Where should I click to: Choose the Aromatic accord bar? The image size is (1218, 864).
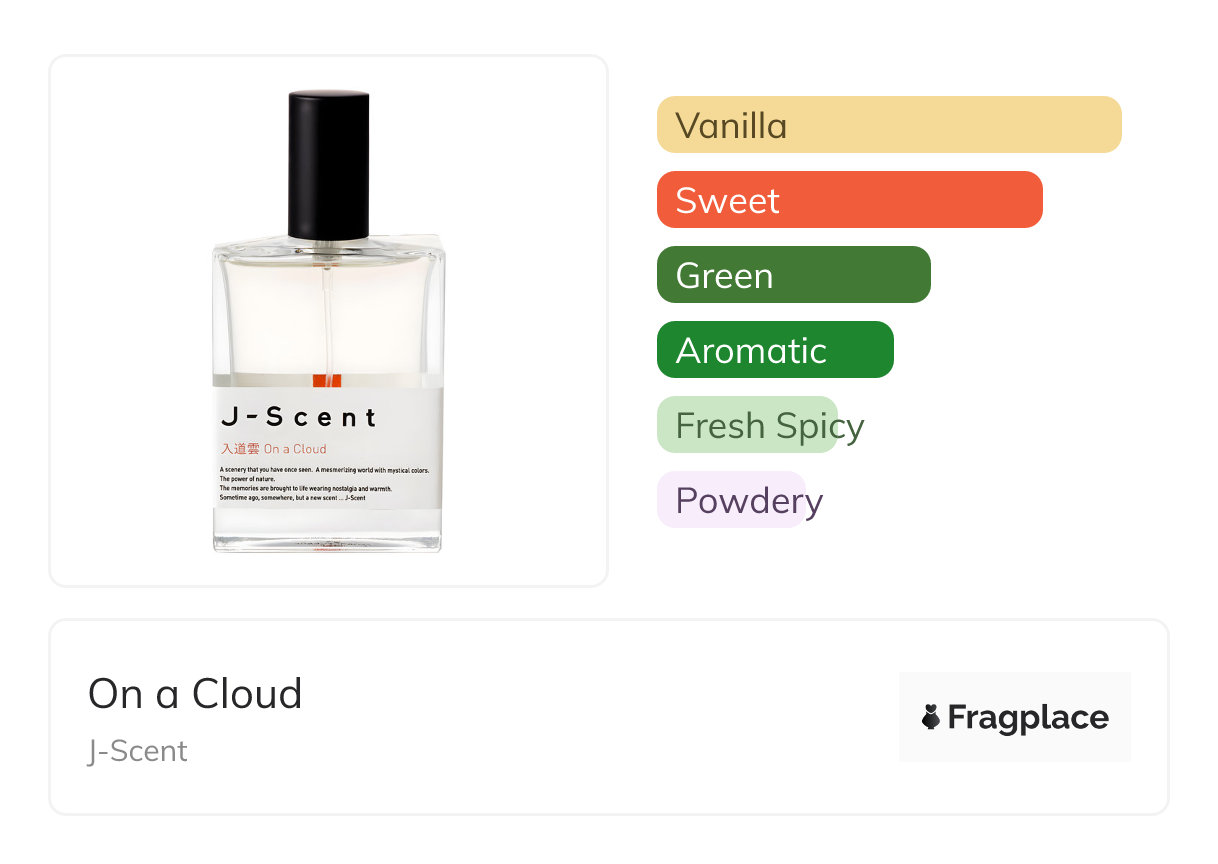774,350
